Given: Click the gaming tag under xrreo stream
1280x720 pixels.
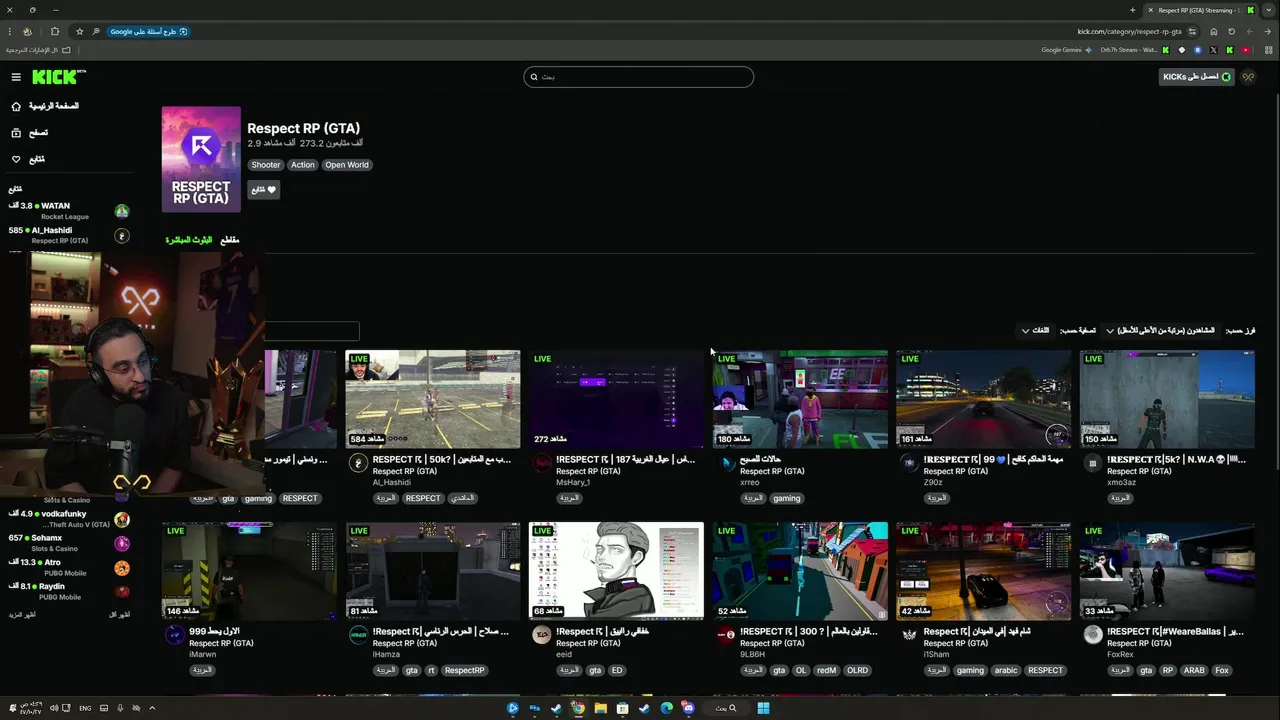Looking at the screenshot, I should pyautogui.click(x=786, y=498).
